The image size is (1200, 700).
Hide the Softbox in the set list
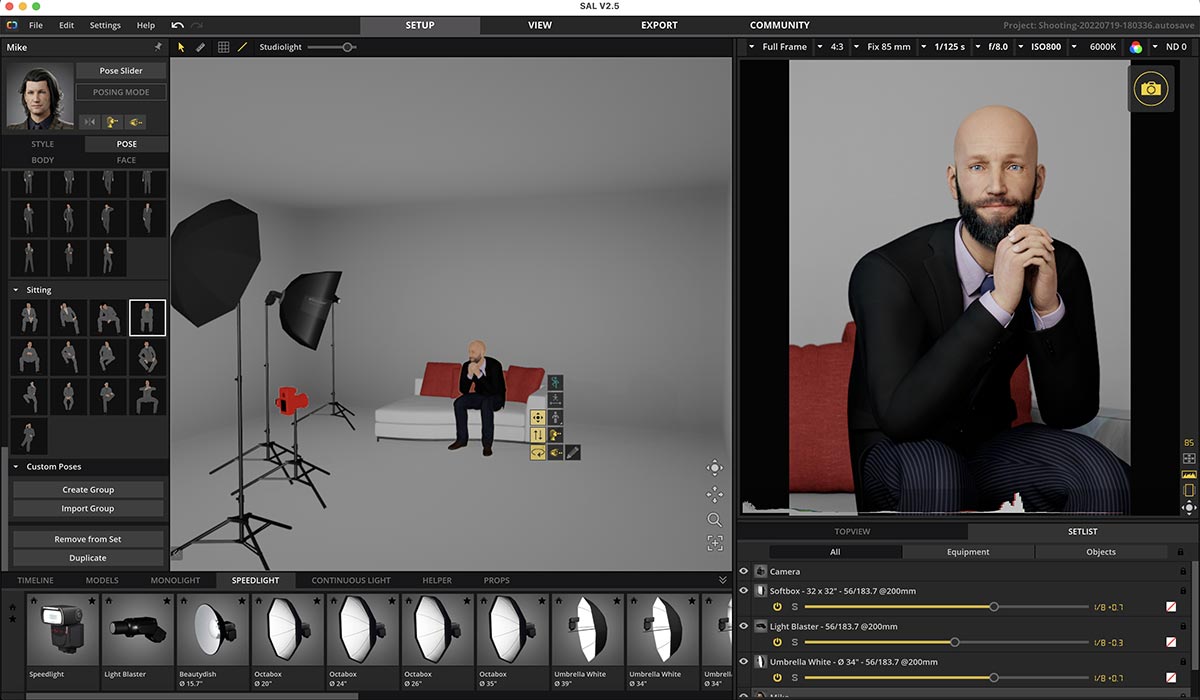click(x=743, y=591)
